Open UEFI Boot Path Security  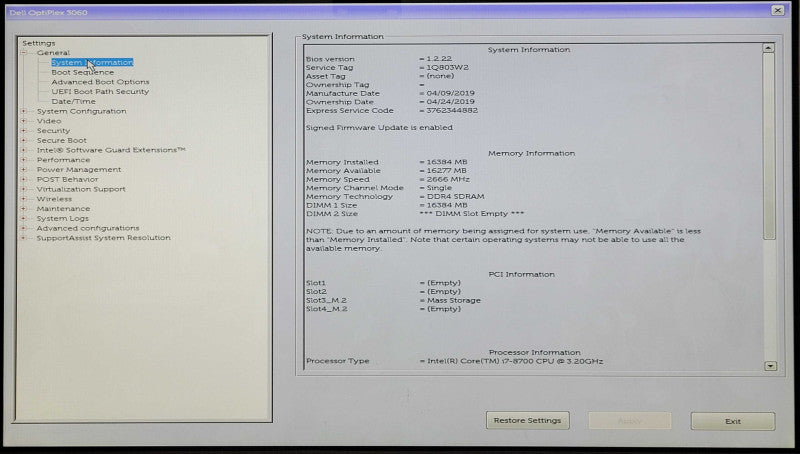point(100,91)
